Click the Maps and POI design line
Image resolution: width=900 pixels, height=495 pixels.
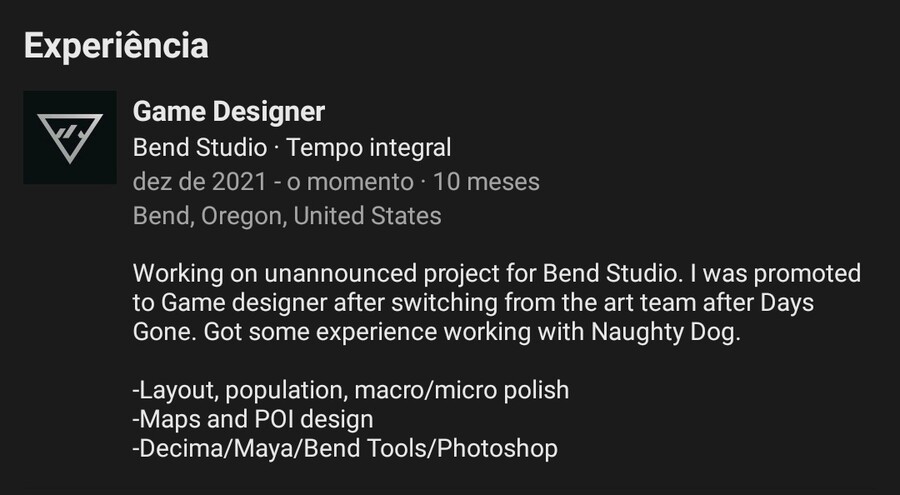point(253,419)
